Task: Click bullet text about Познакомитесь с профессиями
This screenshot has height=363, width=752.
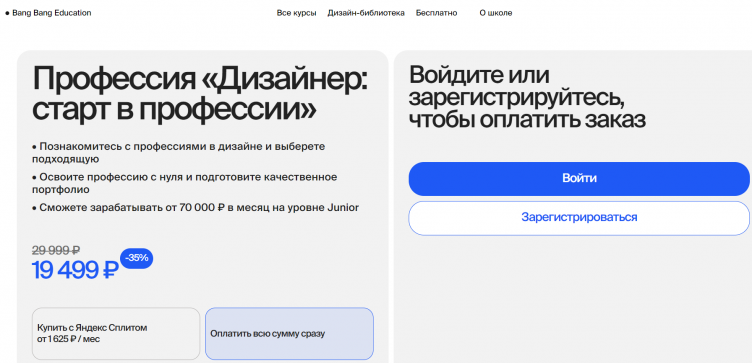Action: point(178,152)
